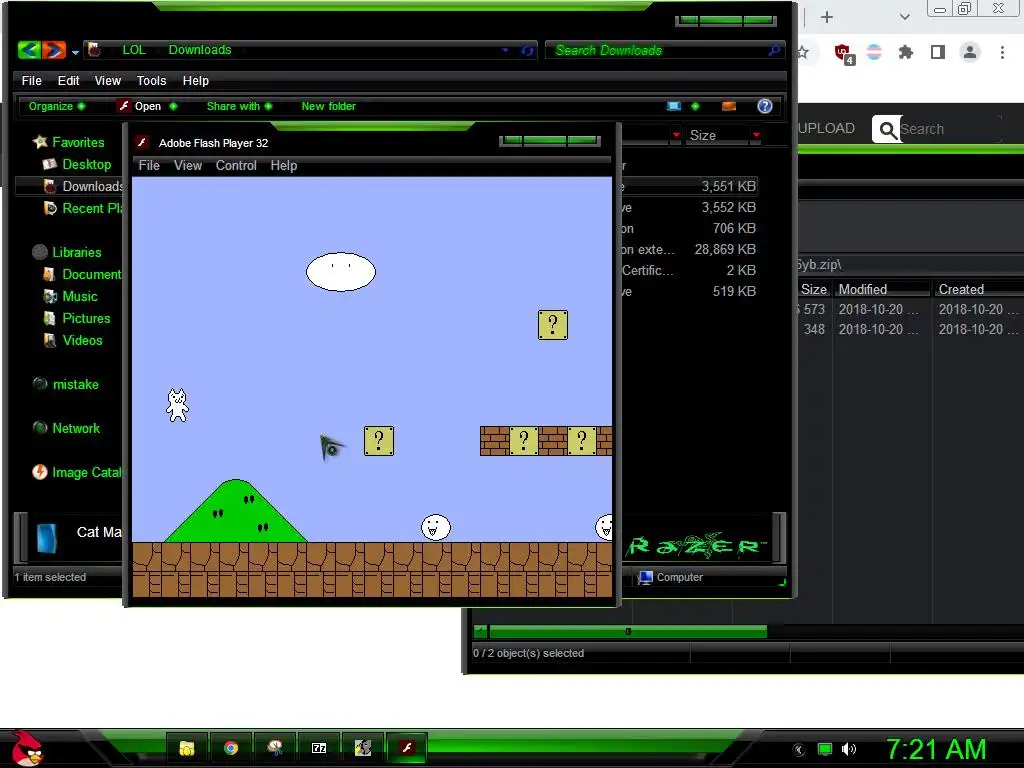Open the Flash Player View menu
This screenshot has height=768, width=1024.
point(188,165)
